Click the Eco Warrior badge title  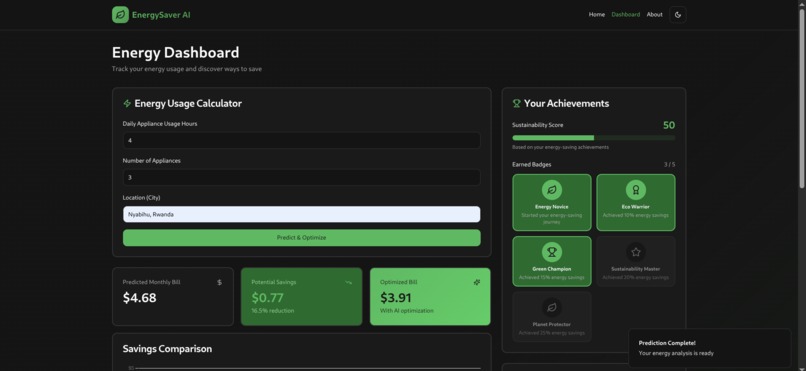click(x=636, y=207)
